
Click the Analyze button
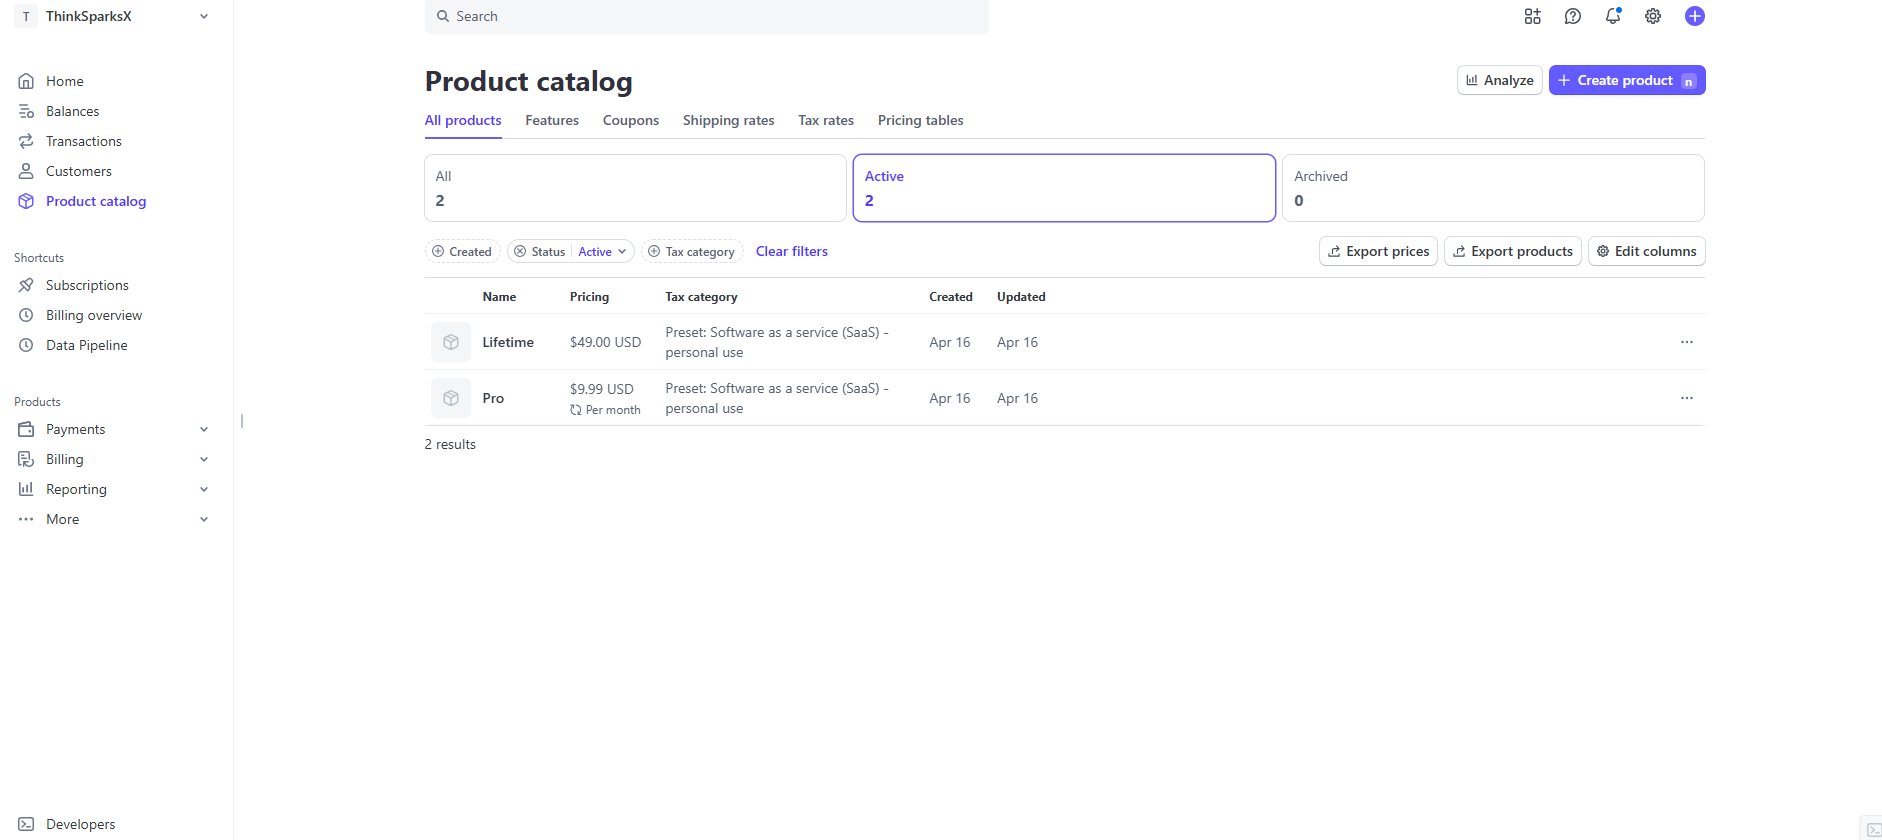(x=1500, y=80)
